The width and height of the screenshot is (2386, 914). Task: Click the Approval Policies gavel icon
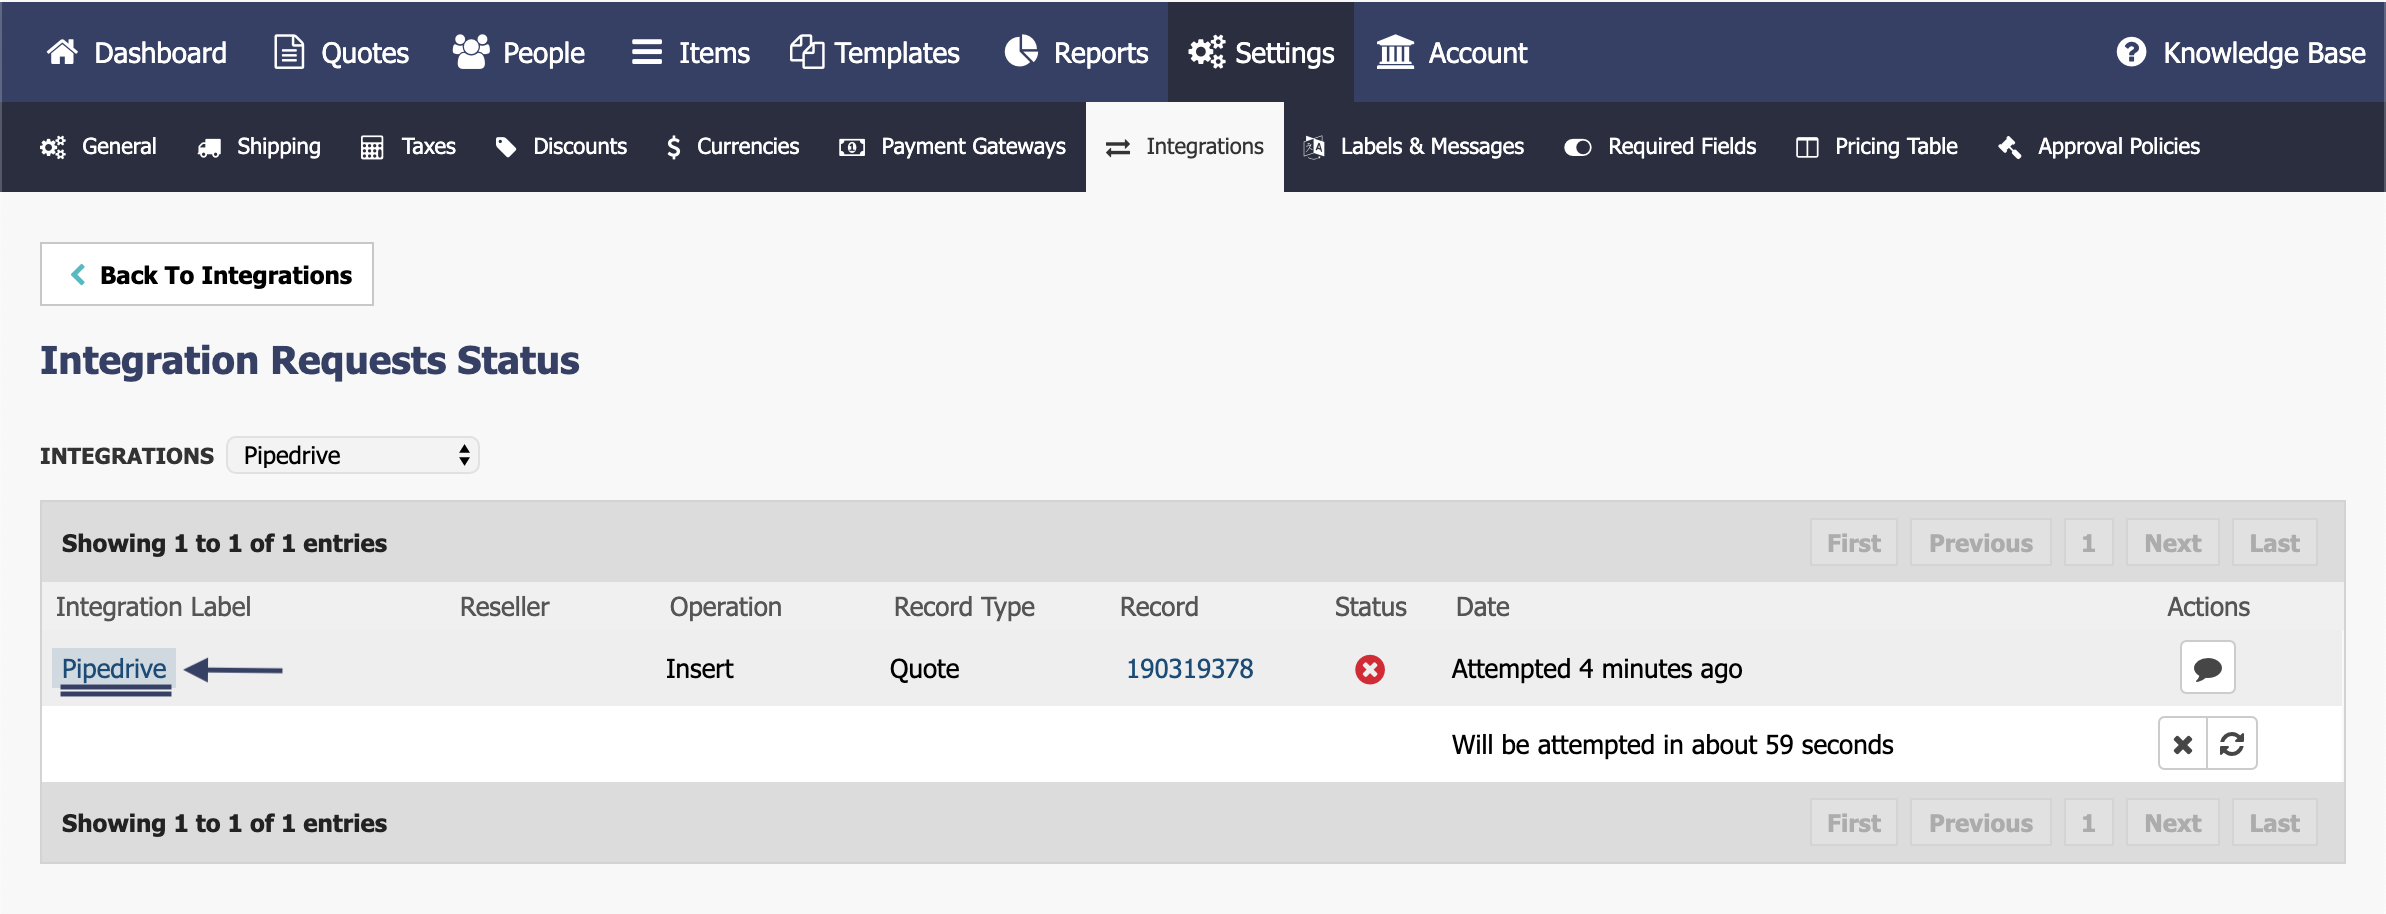[2009, 148]
